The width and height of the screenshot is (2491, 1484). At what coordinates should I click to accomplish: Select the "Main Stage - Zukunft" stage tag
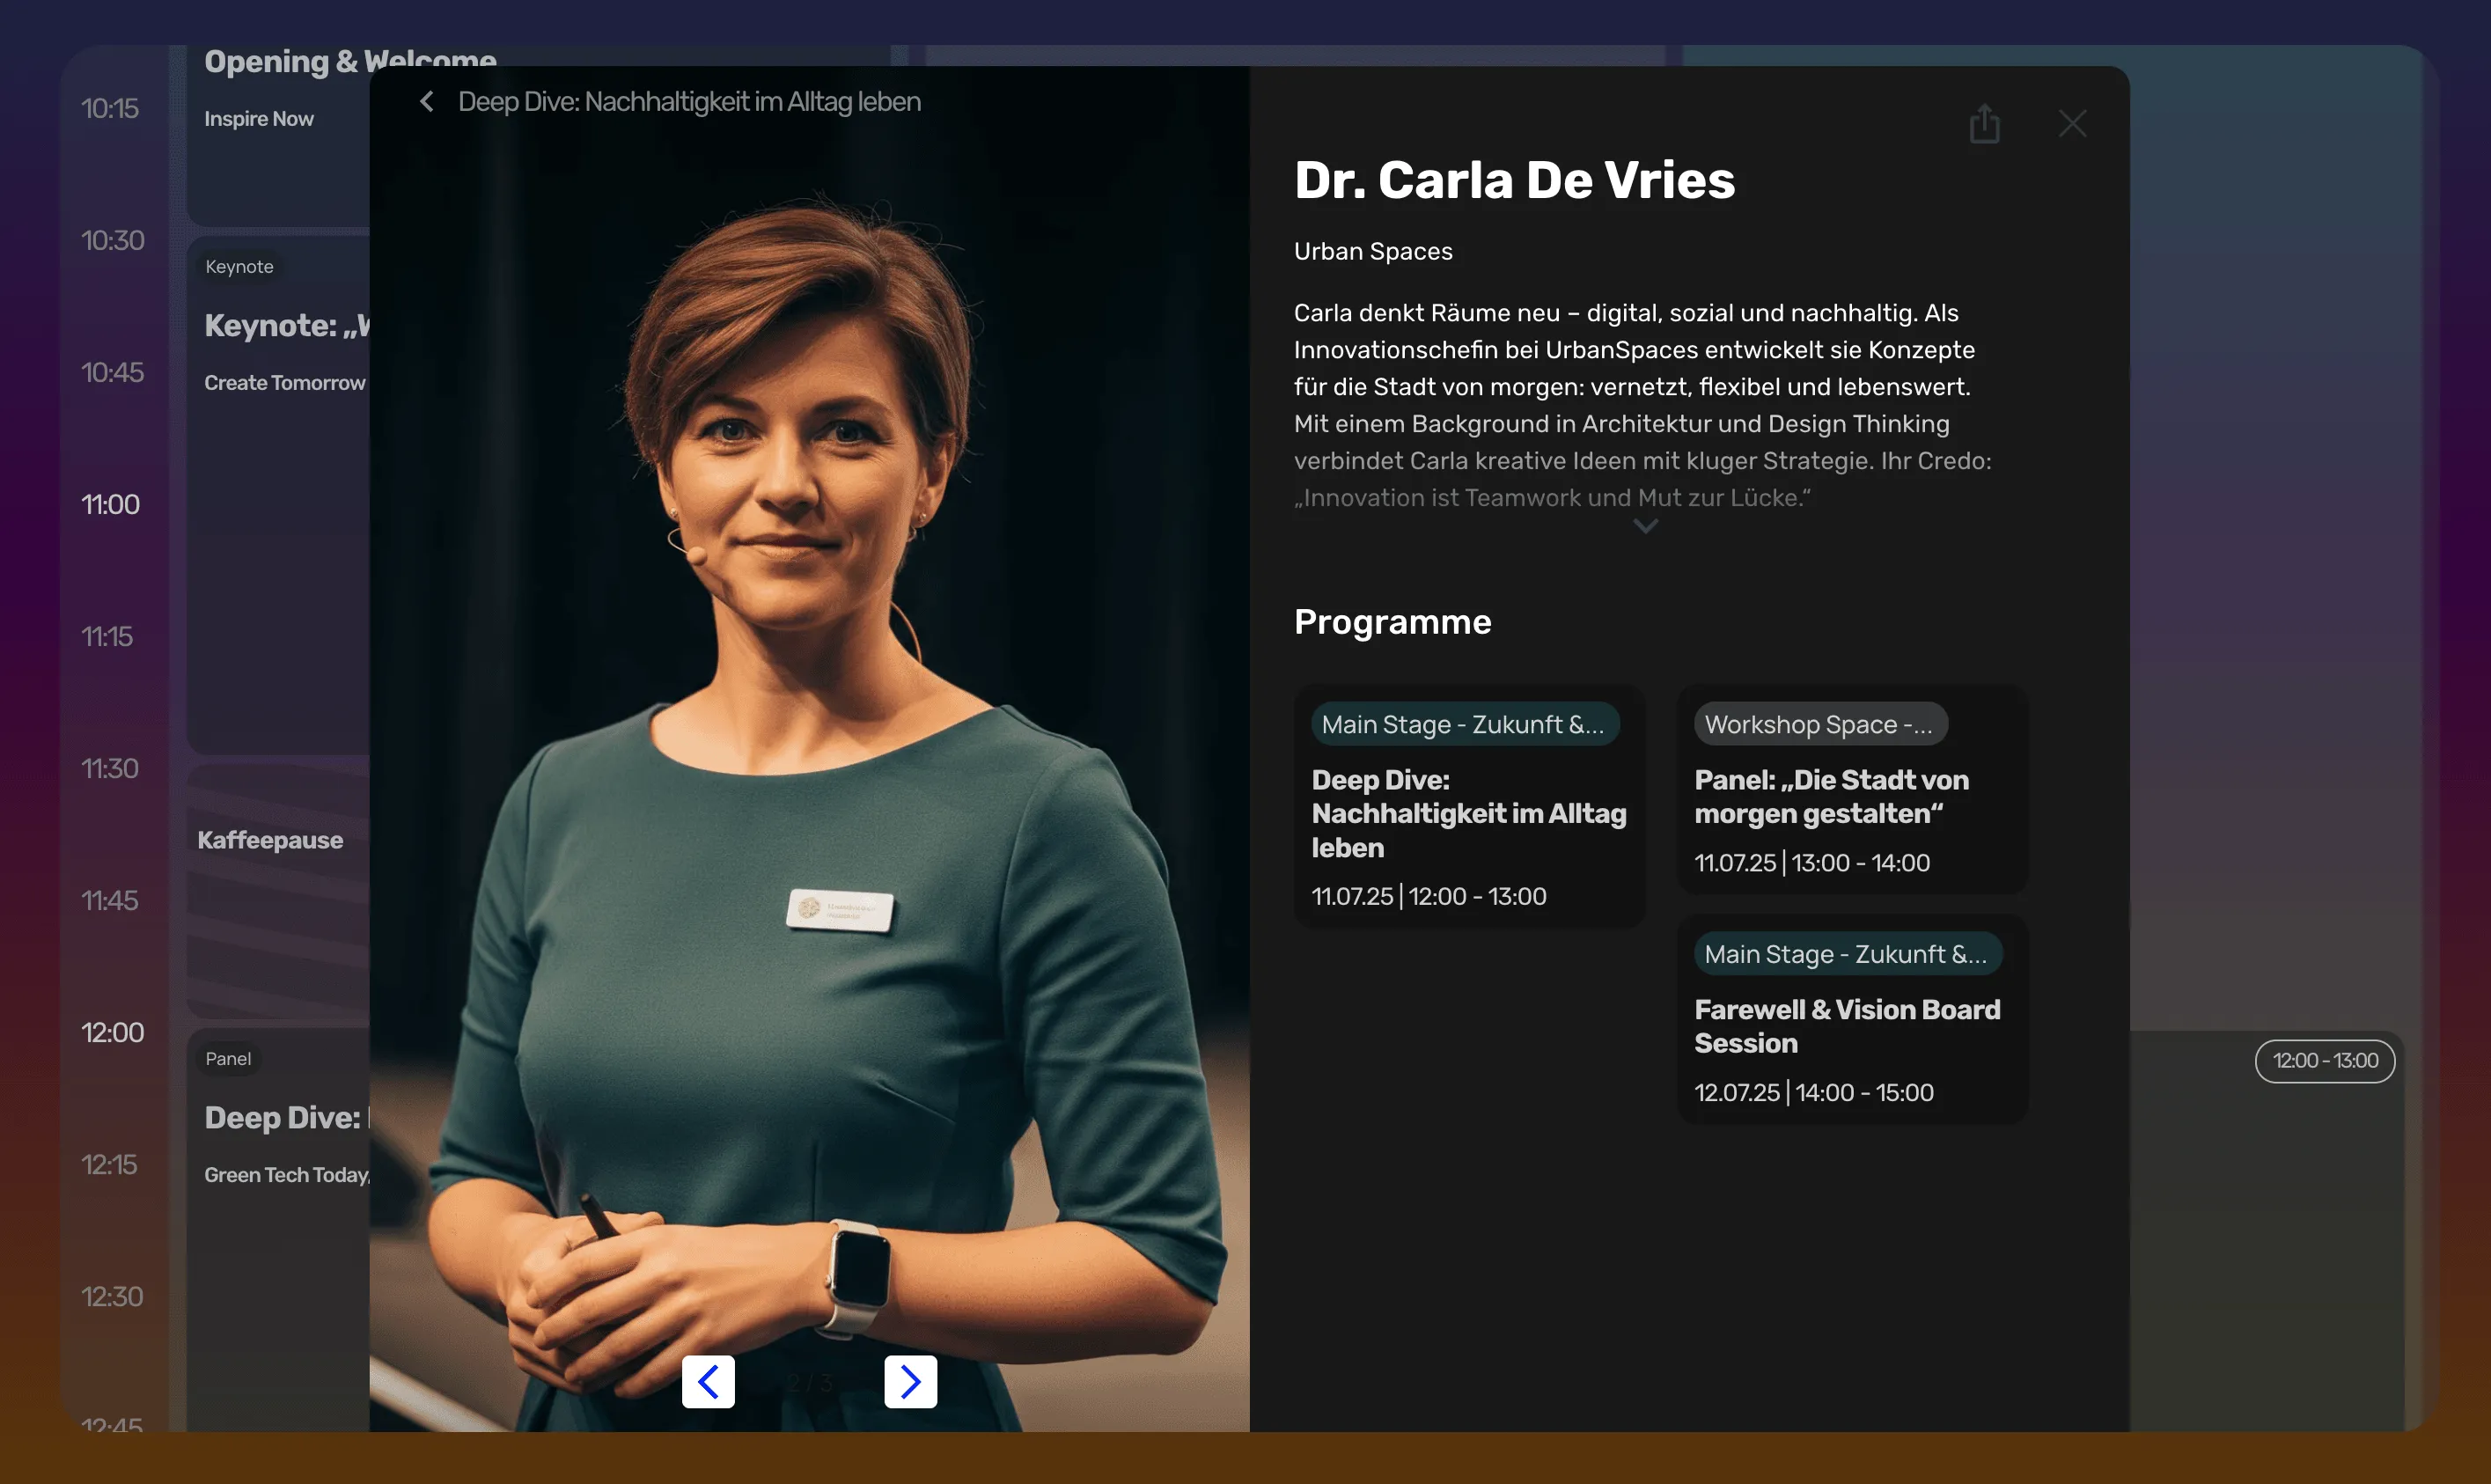click(1465, 723)
